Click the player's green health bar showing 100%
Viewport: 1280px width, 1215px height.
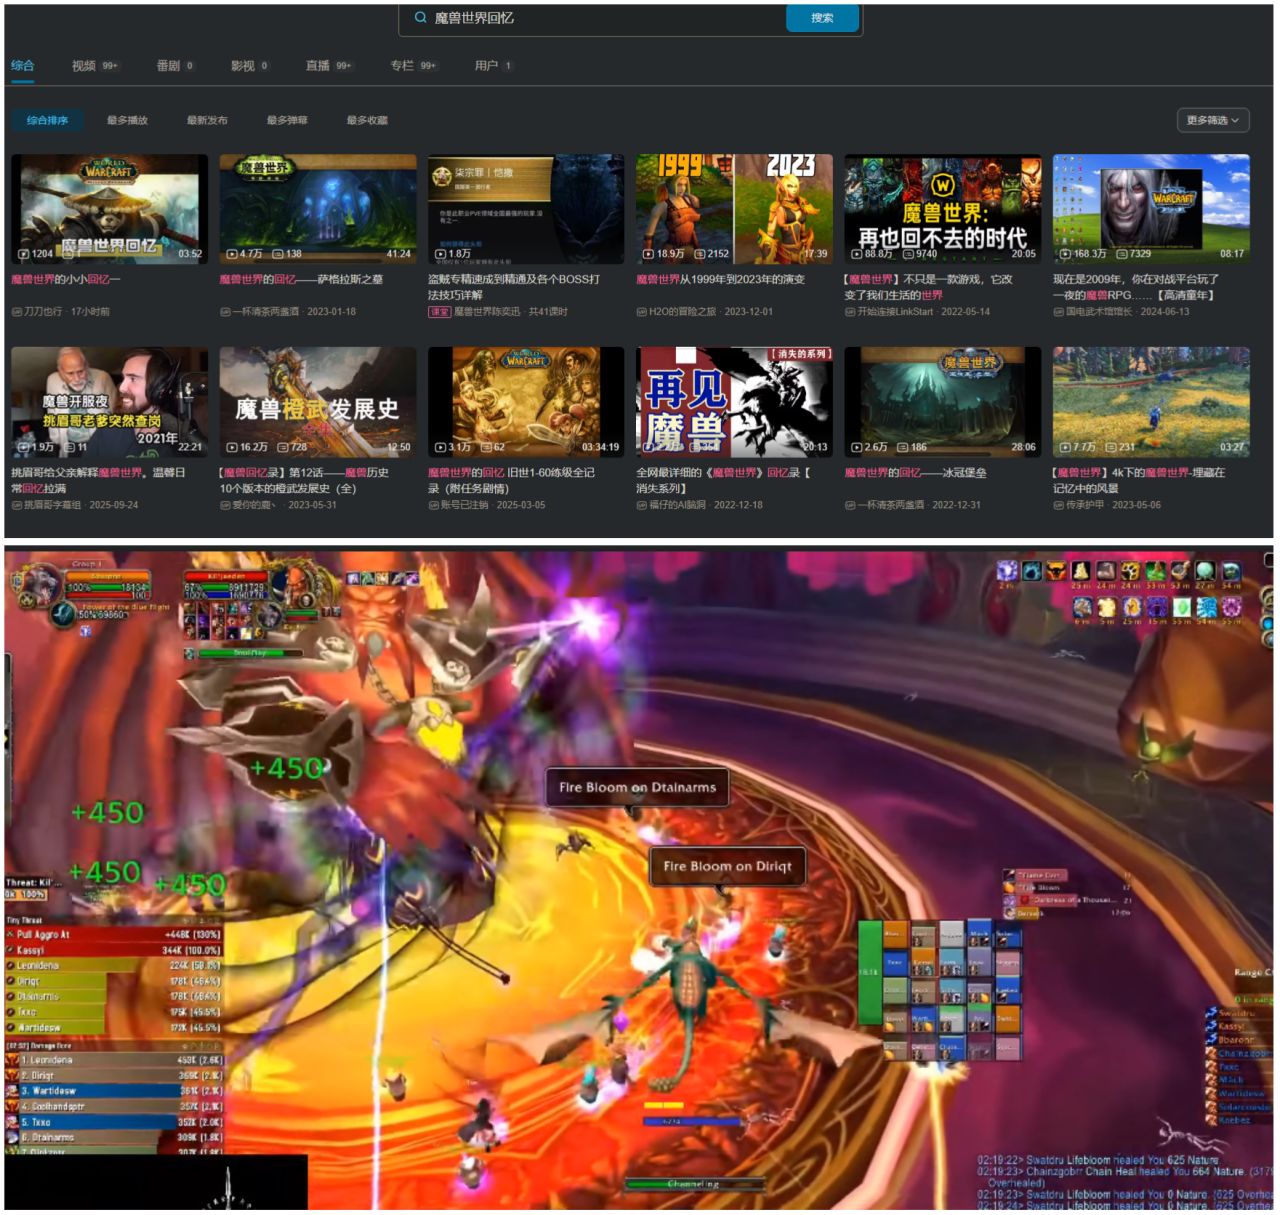pyautogui.click(x=107, y=587)
